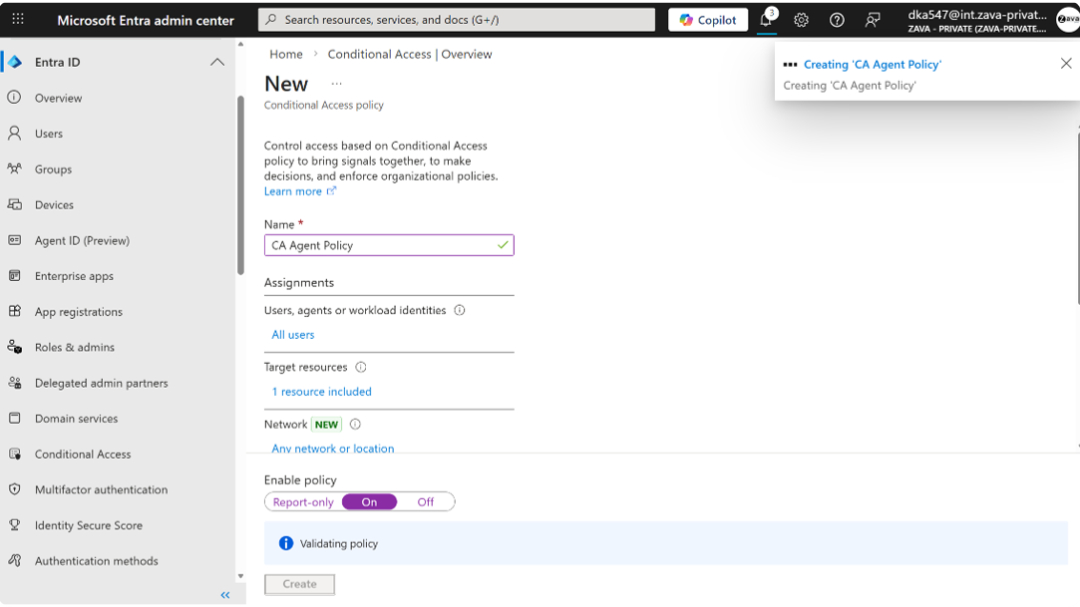Image resolution: width=1080 pixels, height=607 pixels.
Task: Click info icon beside Users, agents identities
Action: coord(459,310)
